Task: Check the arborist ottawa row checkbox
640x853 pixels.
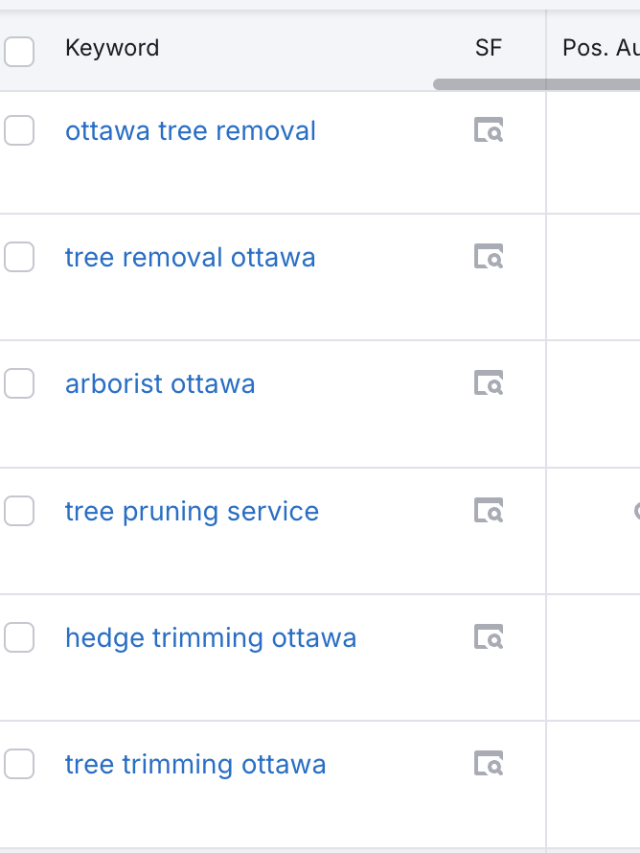Action: tap(19, 383)
